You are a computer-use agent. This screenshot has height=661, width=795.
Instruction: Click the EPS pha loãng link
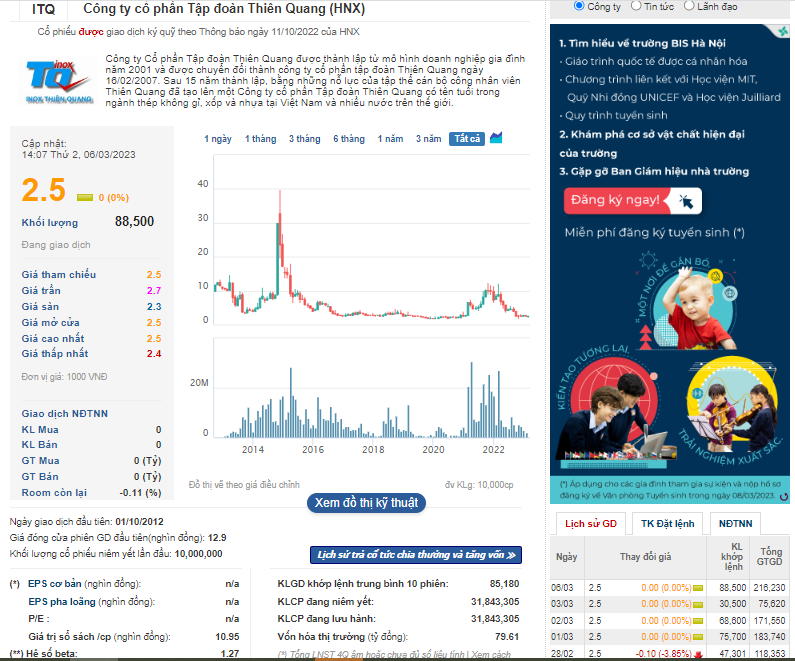(x=62, y=602)
